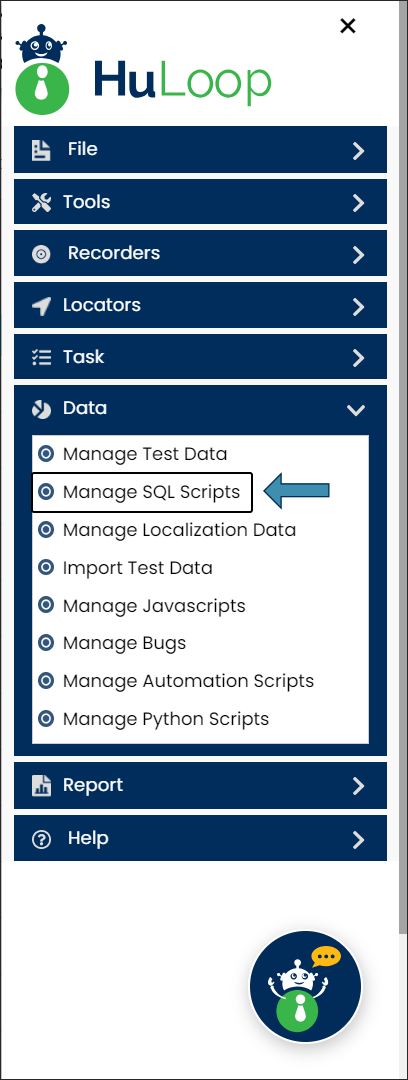Open the Locators menu
Screen dimensions: 408x1080
click(x=201, y=305)
